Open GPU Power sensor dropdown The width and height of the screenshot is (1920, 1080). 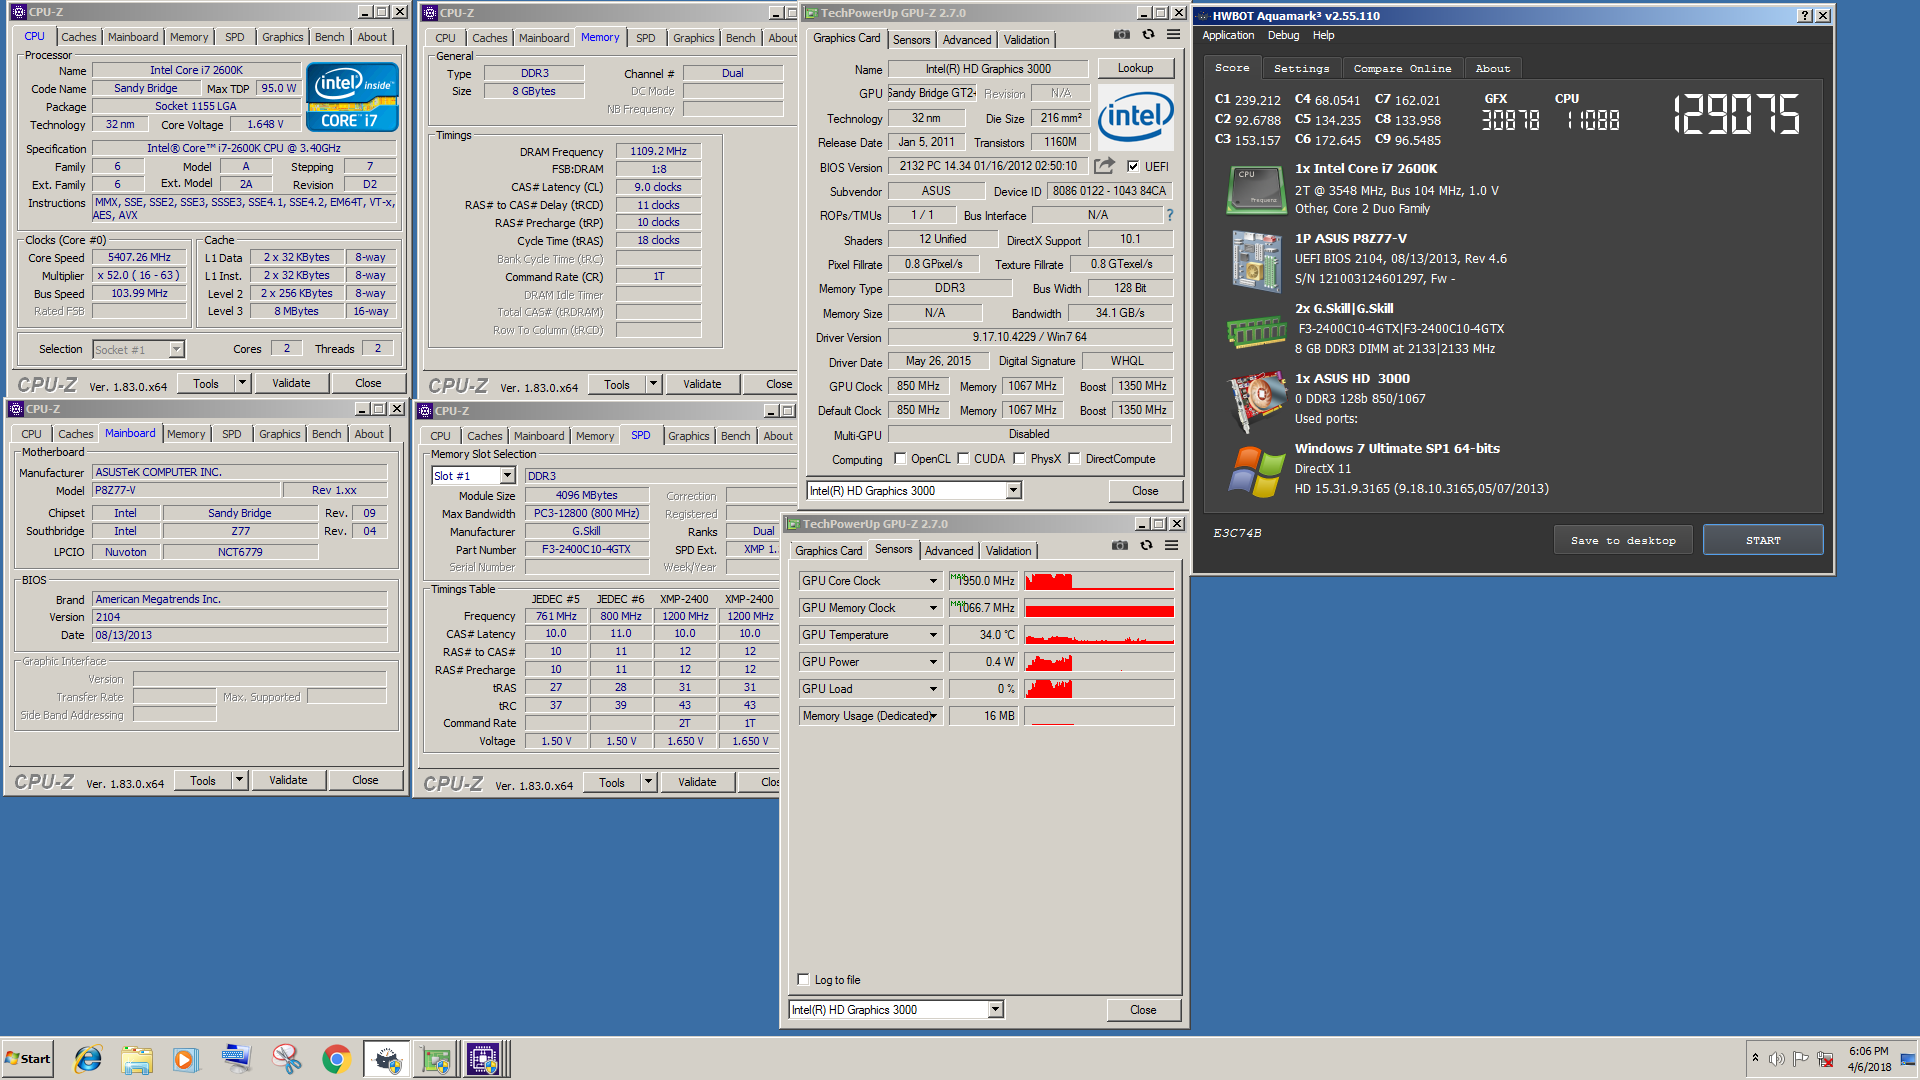(933, 662)
